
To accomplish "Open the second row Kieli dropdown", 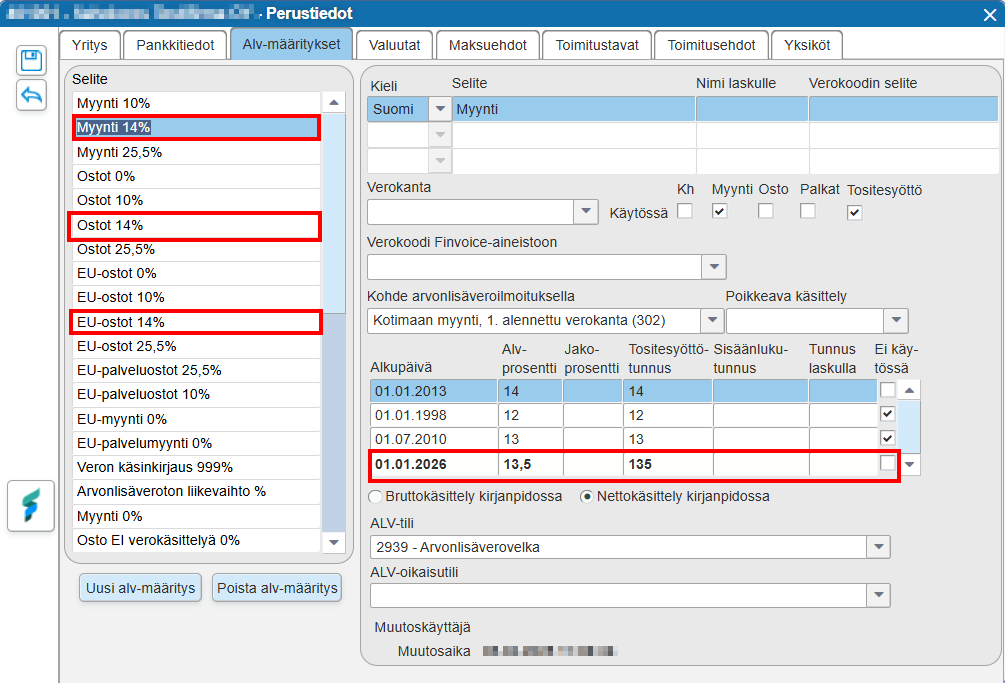I will point(440,135).
